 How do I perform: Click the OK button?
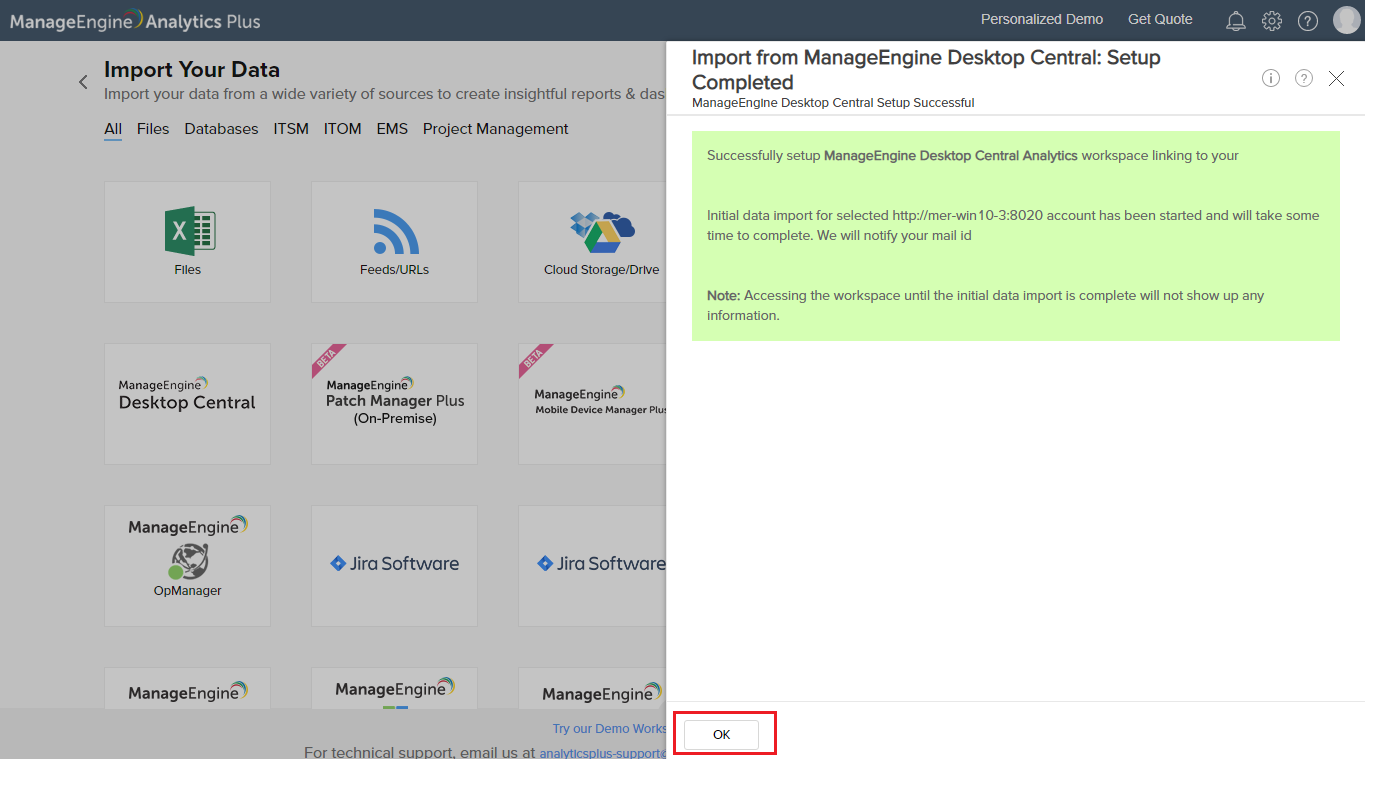click(722, 735)
